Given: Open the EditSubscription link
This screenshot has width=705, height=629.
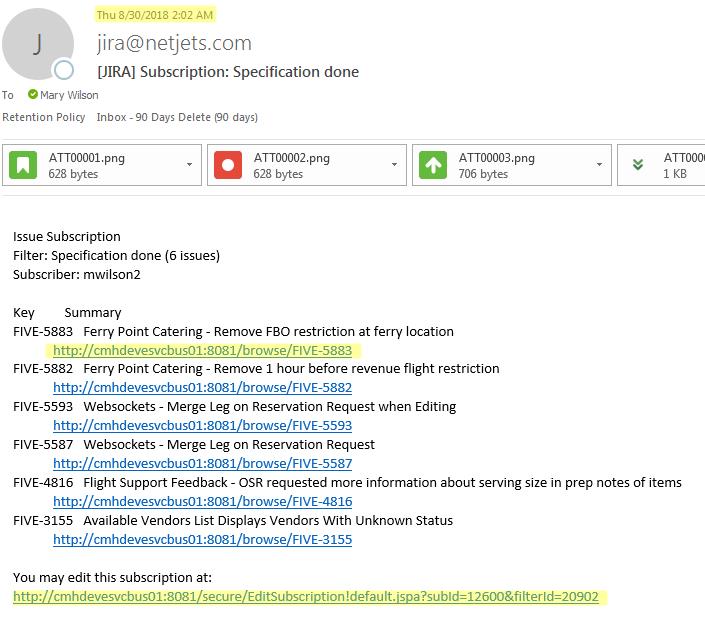Looking at the screenshot, I should (x=306, y=597).
